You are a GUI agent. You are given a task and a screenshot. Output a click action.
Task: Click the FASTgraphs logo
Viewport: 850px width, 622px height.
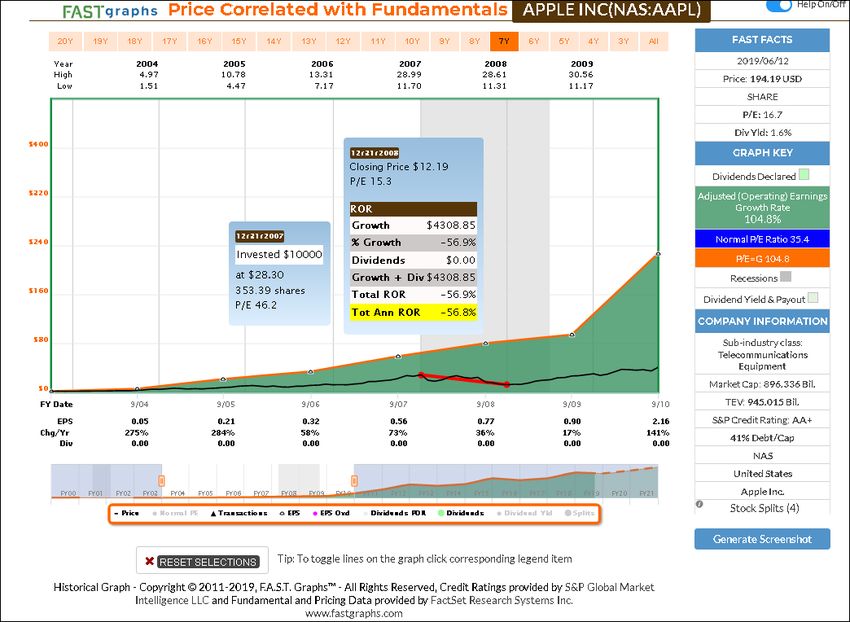click(110, 11)
